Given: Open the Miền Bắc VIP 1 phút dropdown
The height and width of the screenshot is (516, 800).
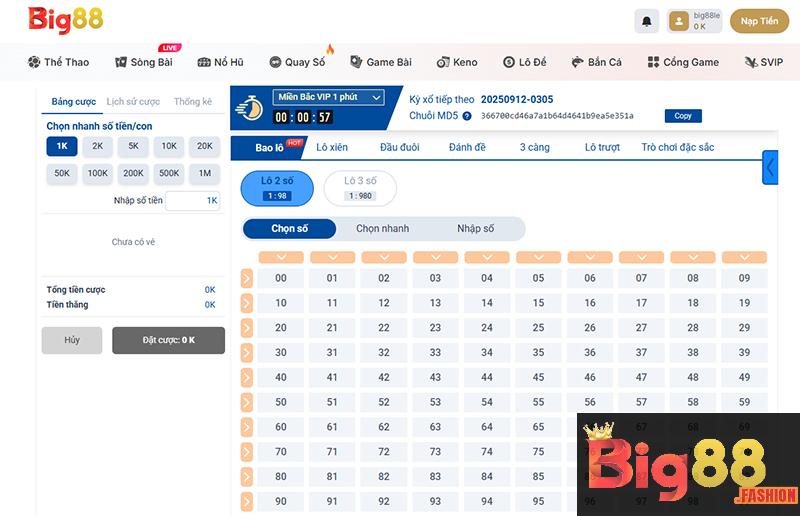Looking at the screenshot, I should coord(328,97).
